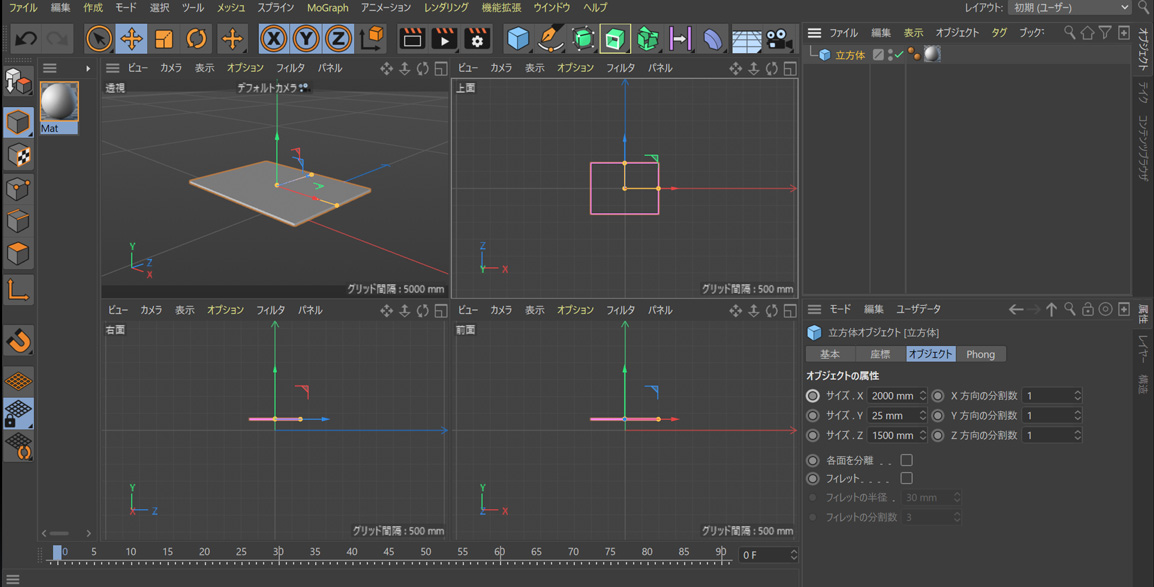Image resolution: width=1154 pixels, height=587 pixels.
Task: Open the レイアウト dropdown
Action: [x=1069, y=8]
